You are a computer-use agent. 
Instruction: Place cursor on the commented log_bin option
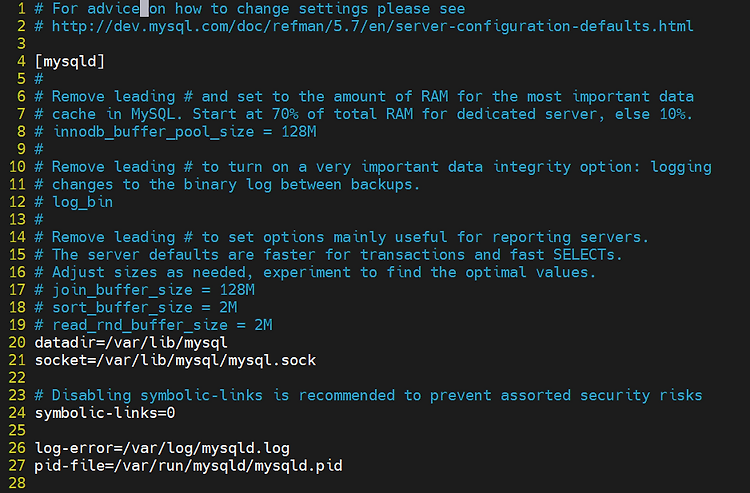tap(83, 202)
